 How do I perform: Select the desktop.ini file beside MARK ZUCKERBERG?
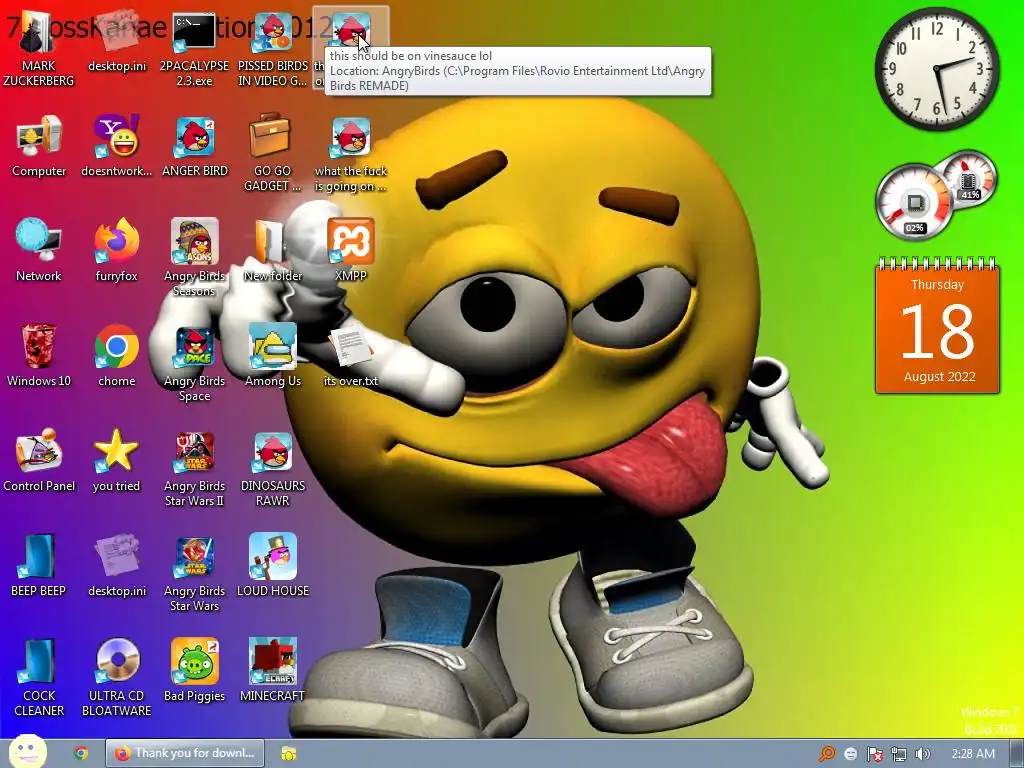(x=117, y=42)
